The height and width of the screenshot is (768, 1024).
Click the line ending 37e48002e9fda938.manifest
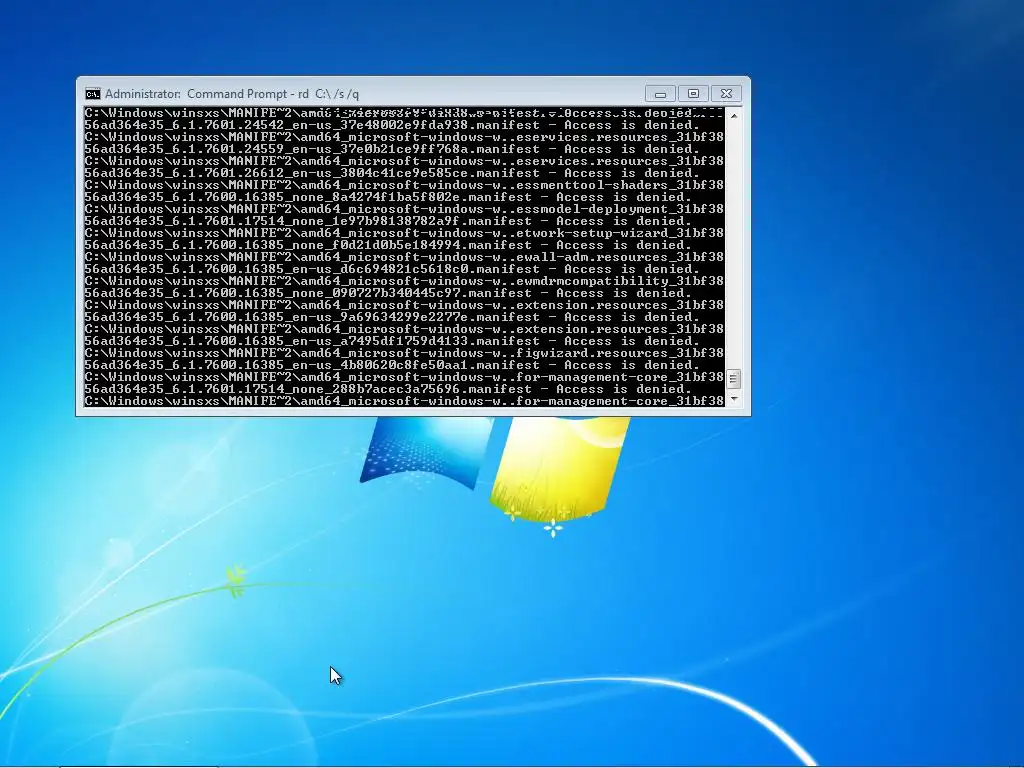392,125
